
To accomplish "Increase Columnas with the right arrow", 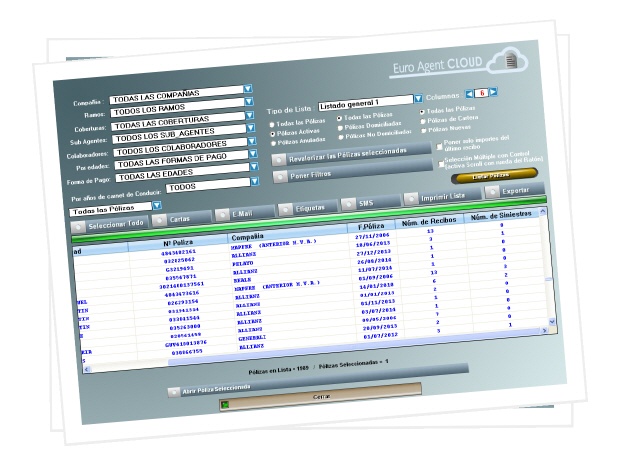I will coord(493,92).
